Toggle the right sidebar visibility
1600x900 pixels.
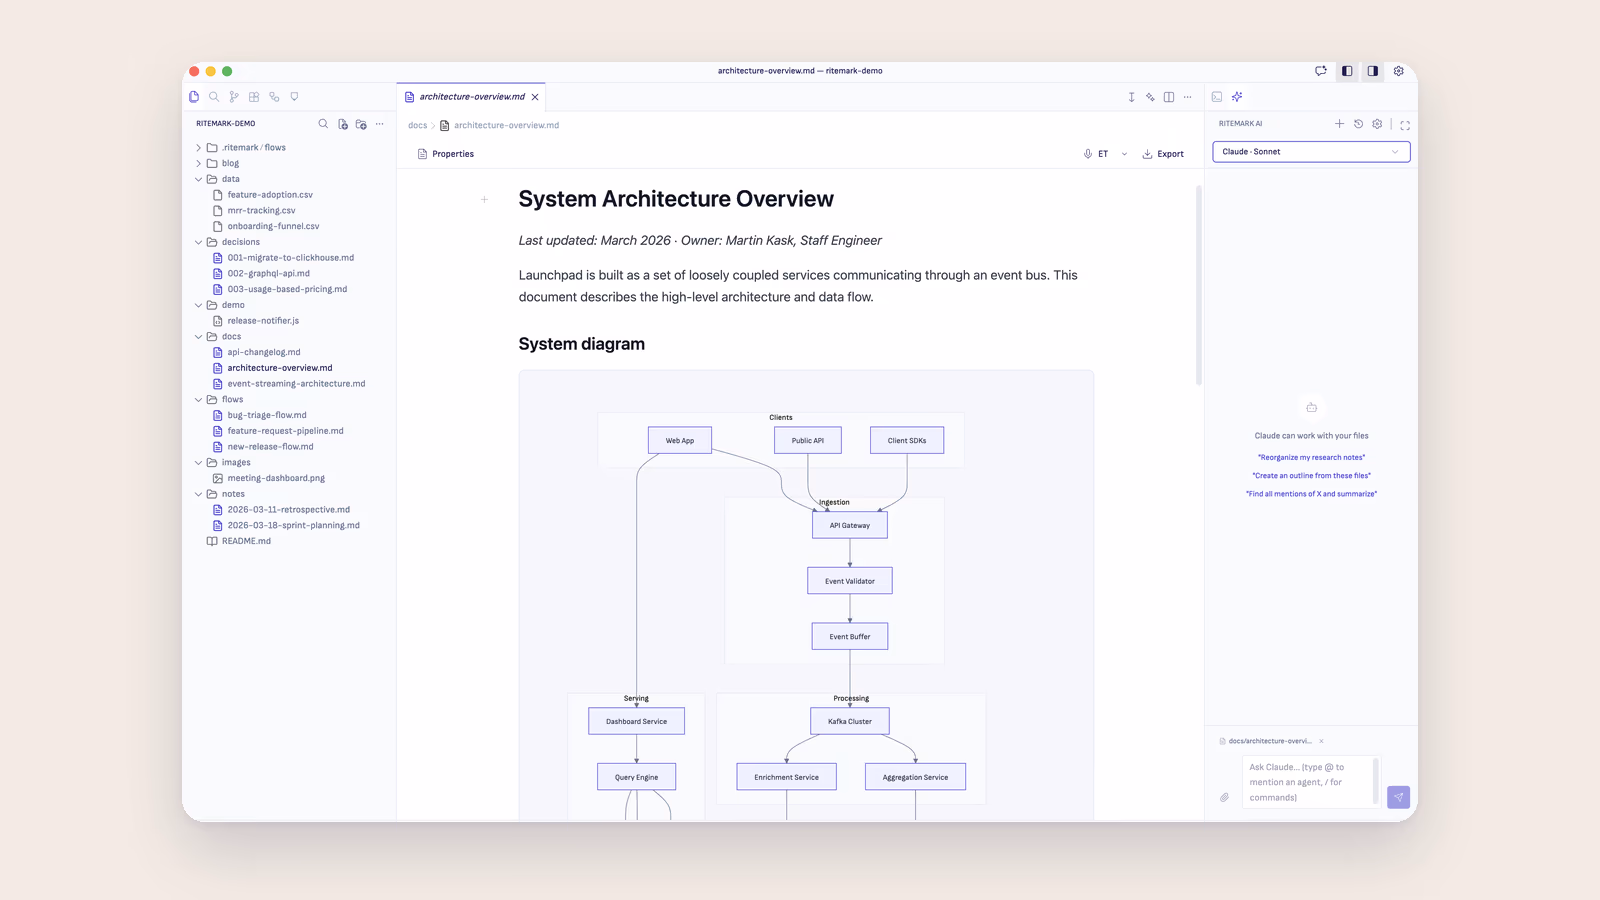(1373, 71)
